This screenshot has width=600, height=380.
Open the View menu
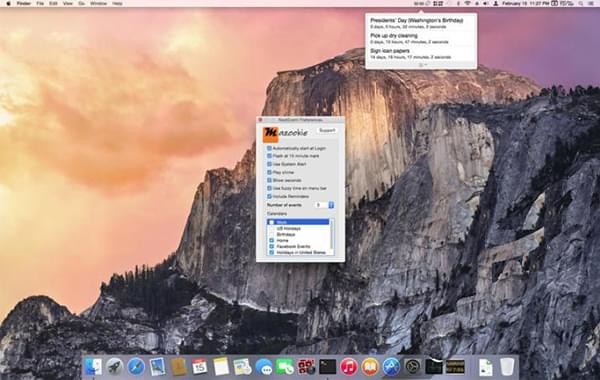68,3
